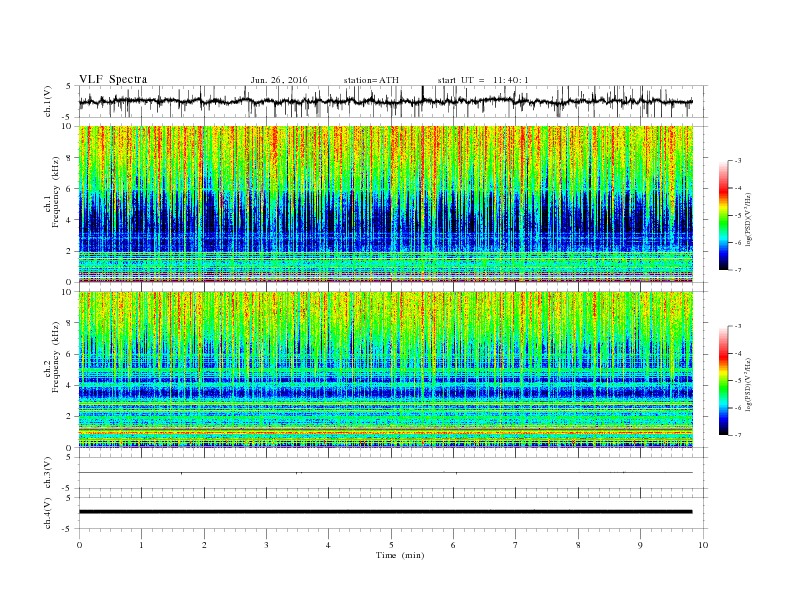Click the "-5" label on ch.1 color bar
792x612 pixels.
click(738, 216)
